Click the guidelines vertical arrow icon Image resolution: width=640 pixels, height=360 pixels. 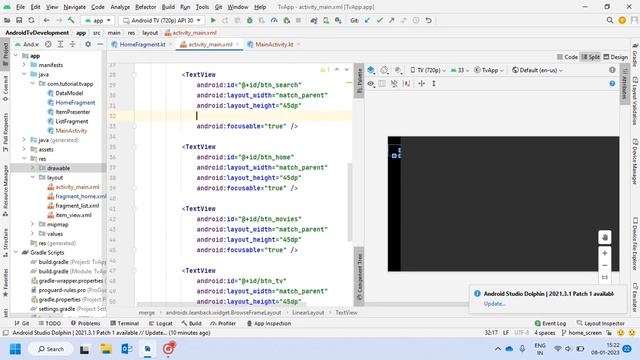tap(434, 83)
